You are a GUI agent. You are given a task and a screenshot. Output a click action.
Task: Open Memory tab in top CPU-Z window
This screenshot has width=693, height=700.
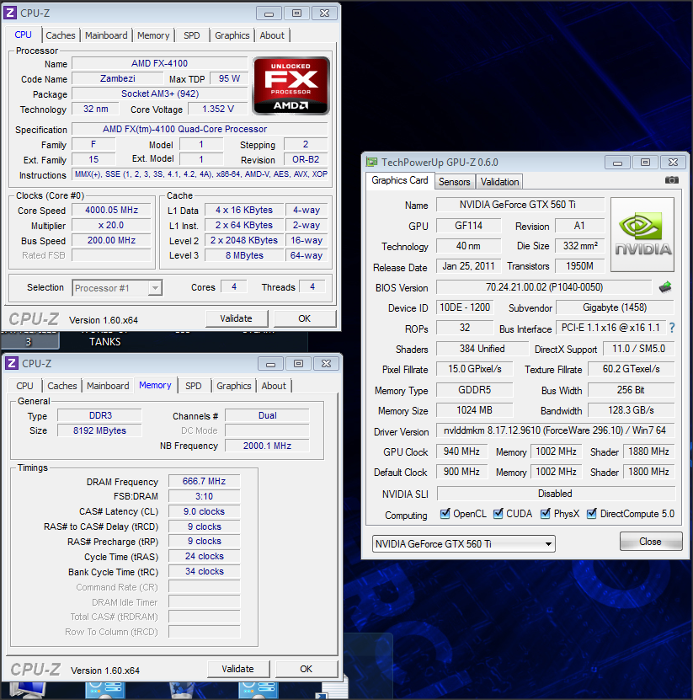click(x=153, y=35)
